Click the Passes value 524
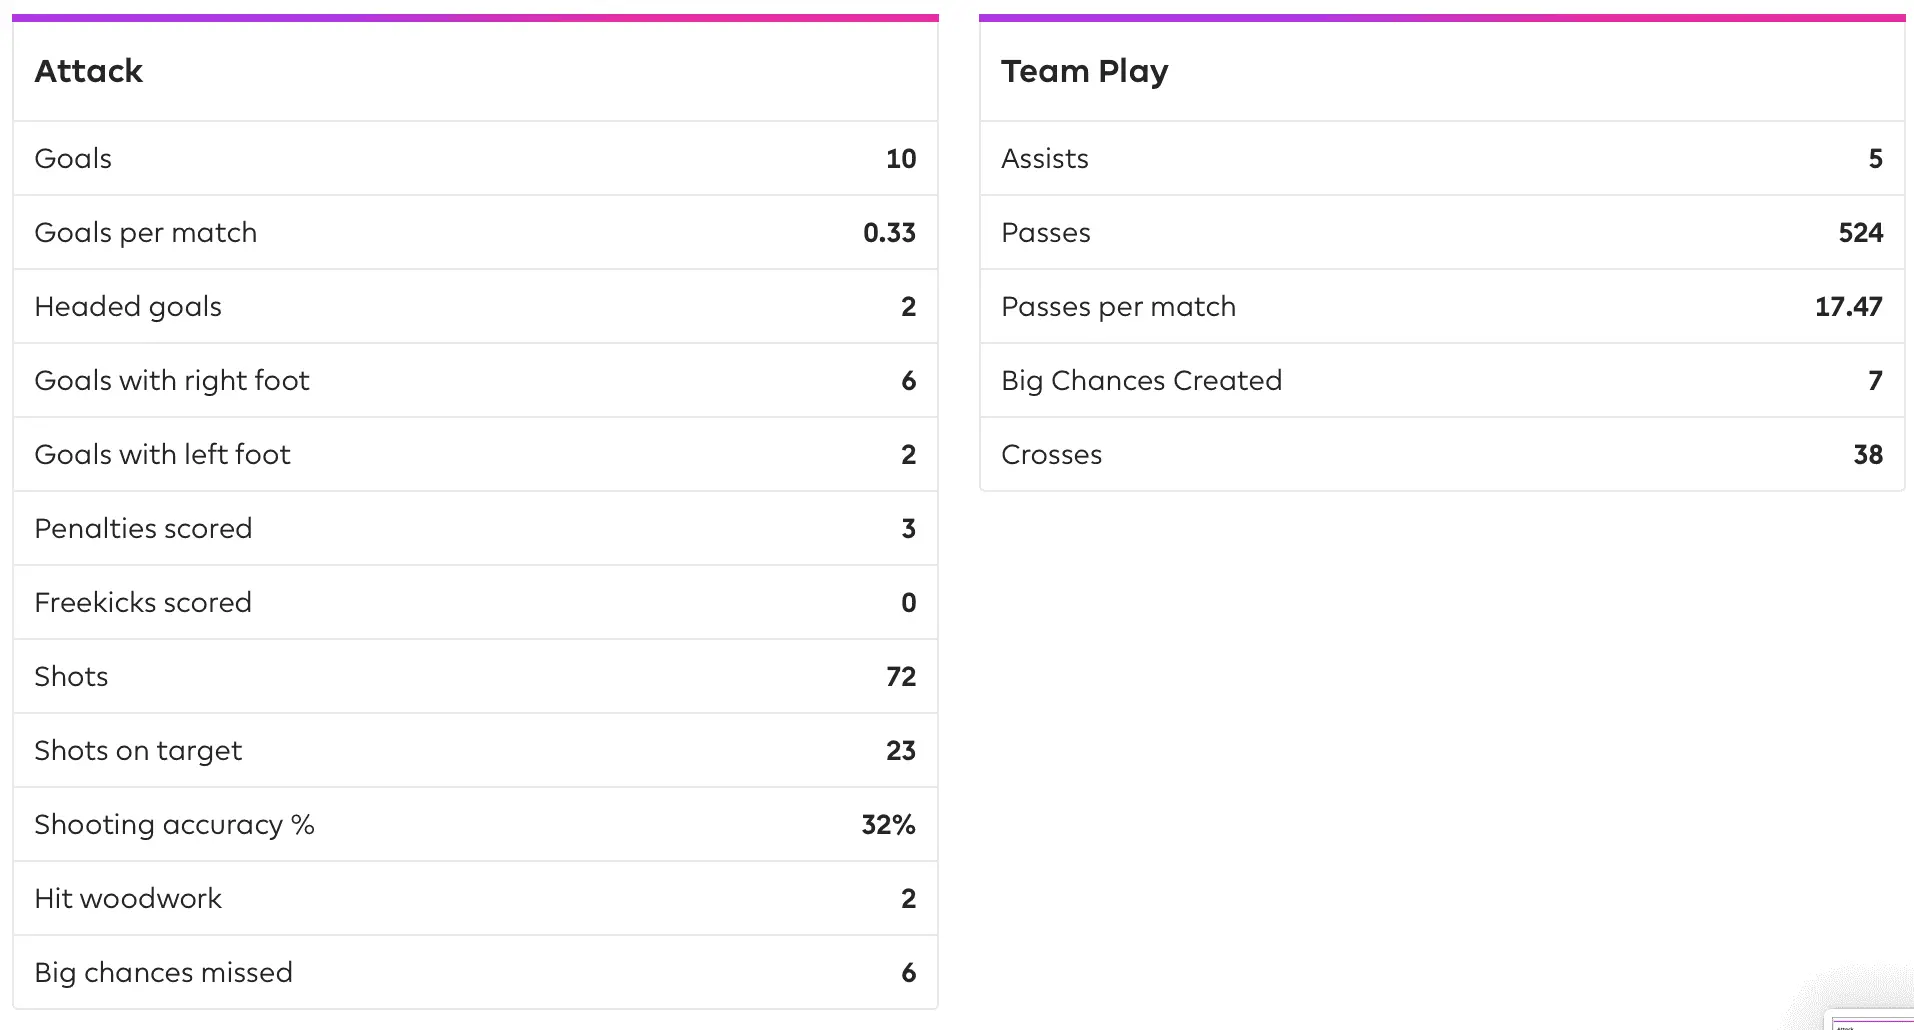This screenshot has height=1030, width=1914. click(1860, 232)
